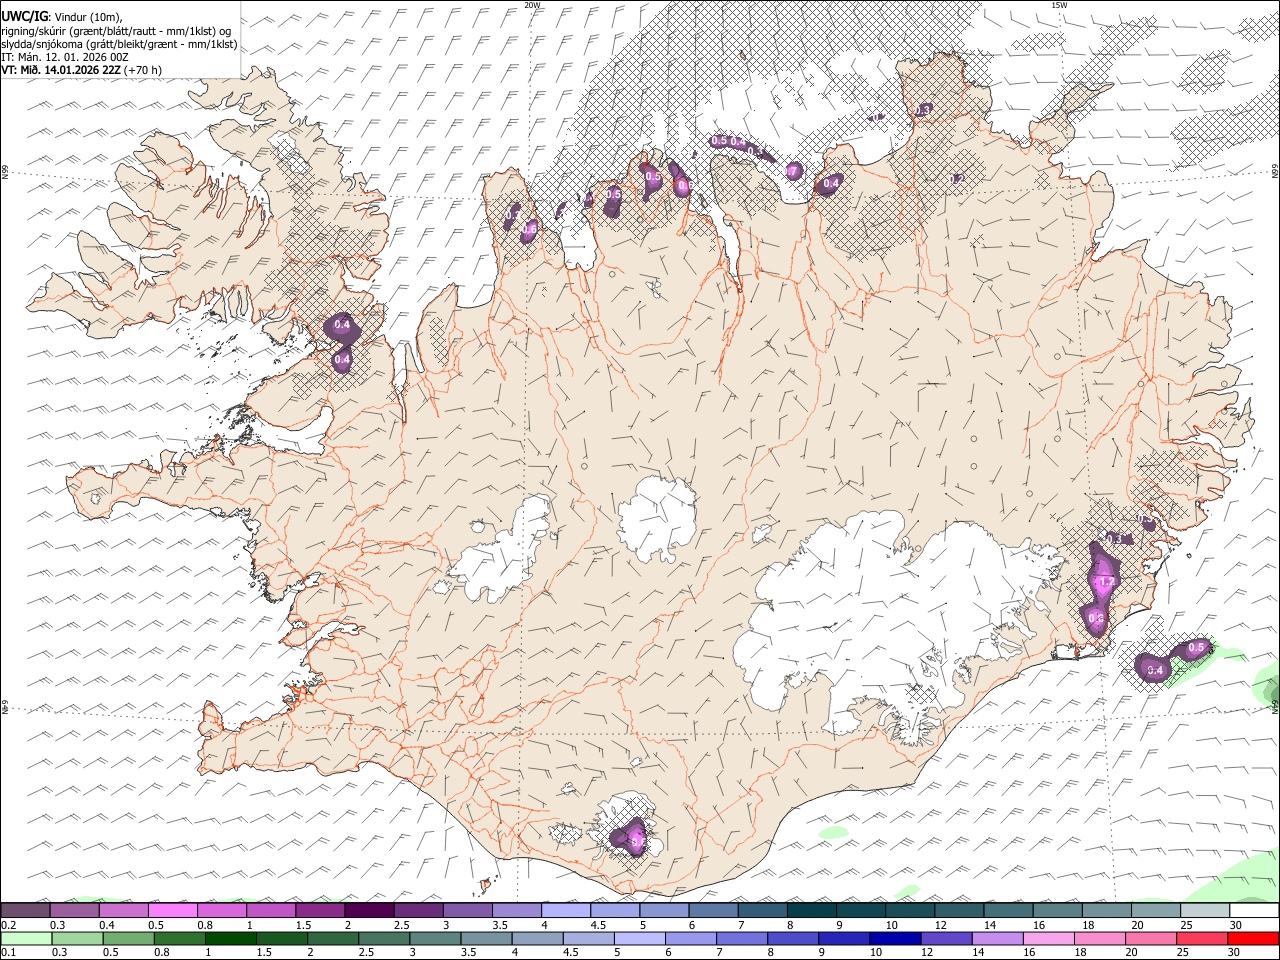
Task: Click the precipitation blob over Mýrdalsjökull glacier
Action: coord(632,836)
